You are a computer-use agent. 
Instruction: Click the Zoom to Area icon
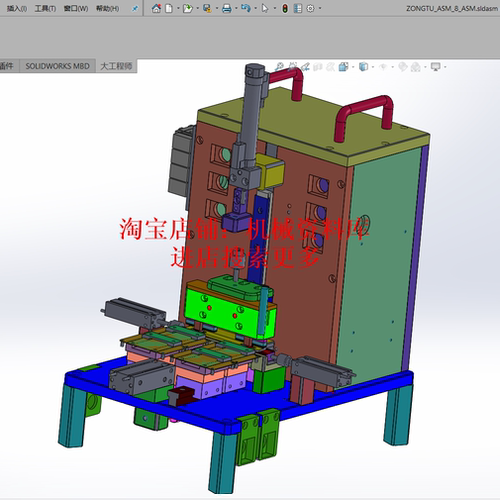click(292, 67)
